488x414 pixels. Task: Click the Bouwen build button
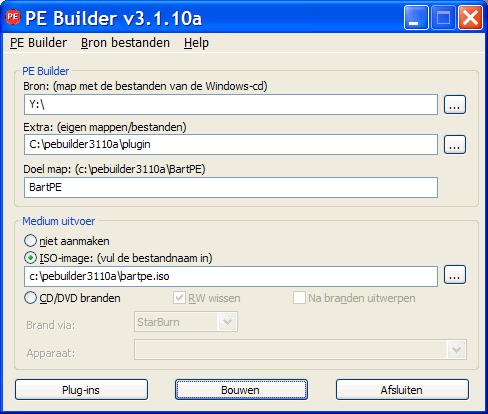[x=241, y=389]
